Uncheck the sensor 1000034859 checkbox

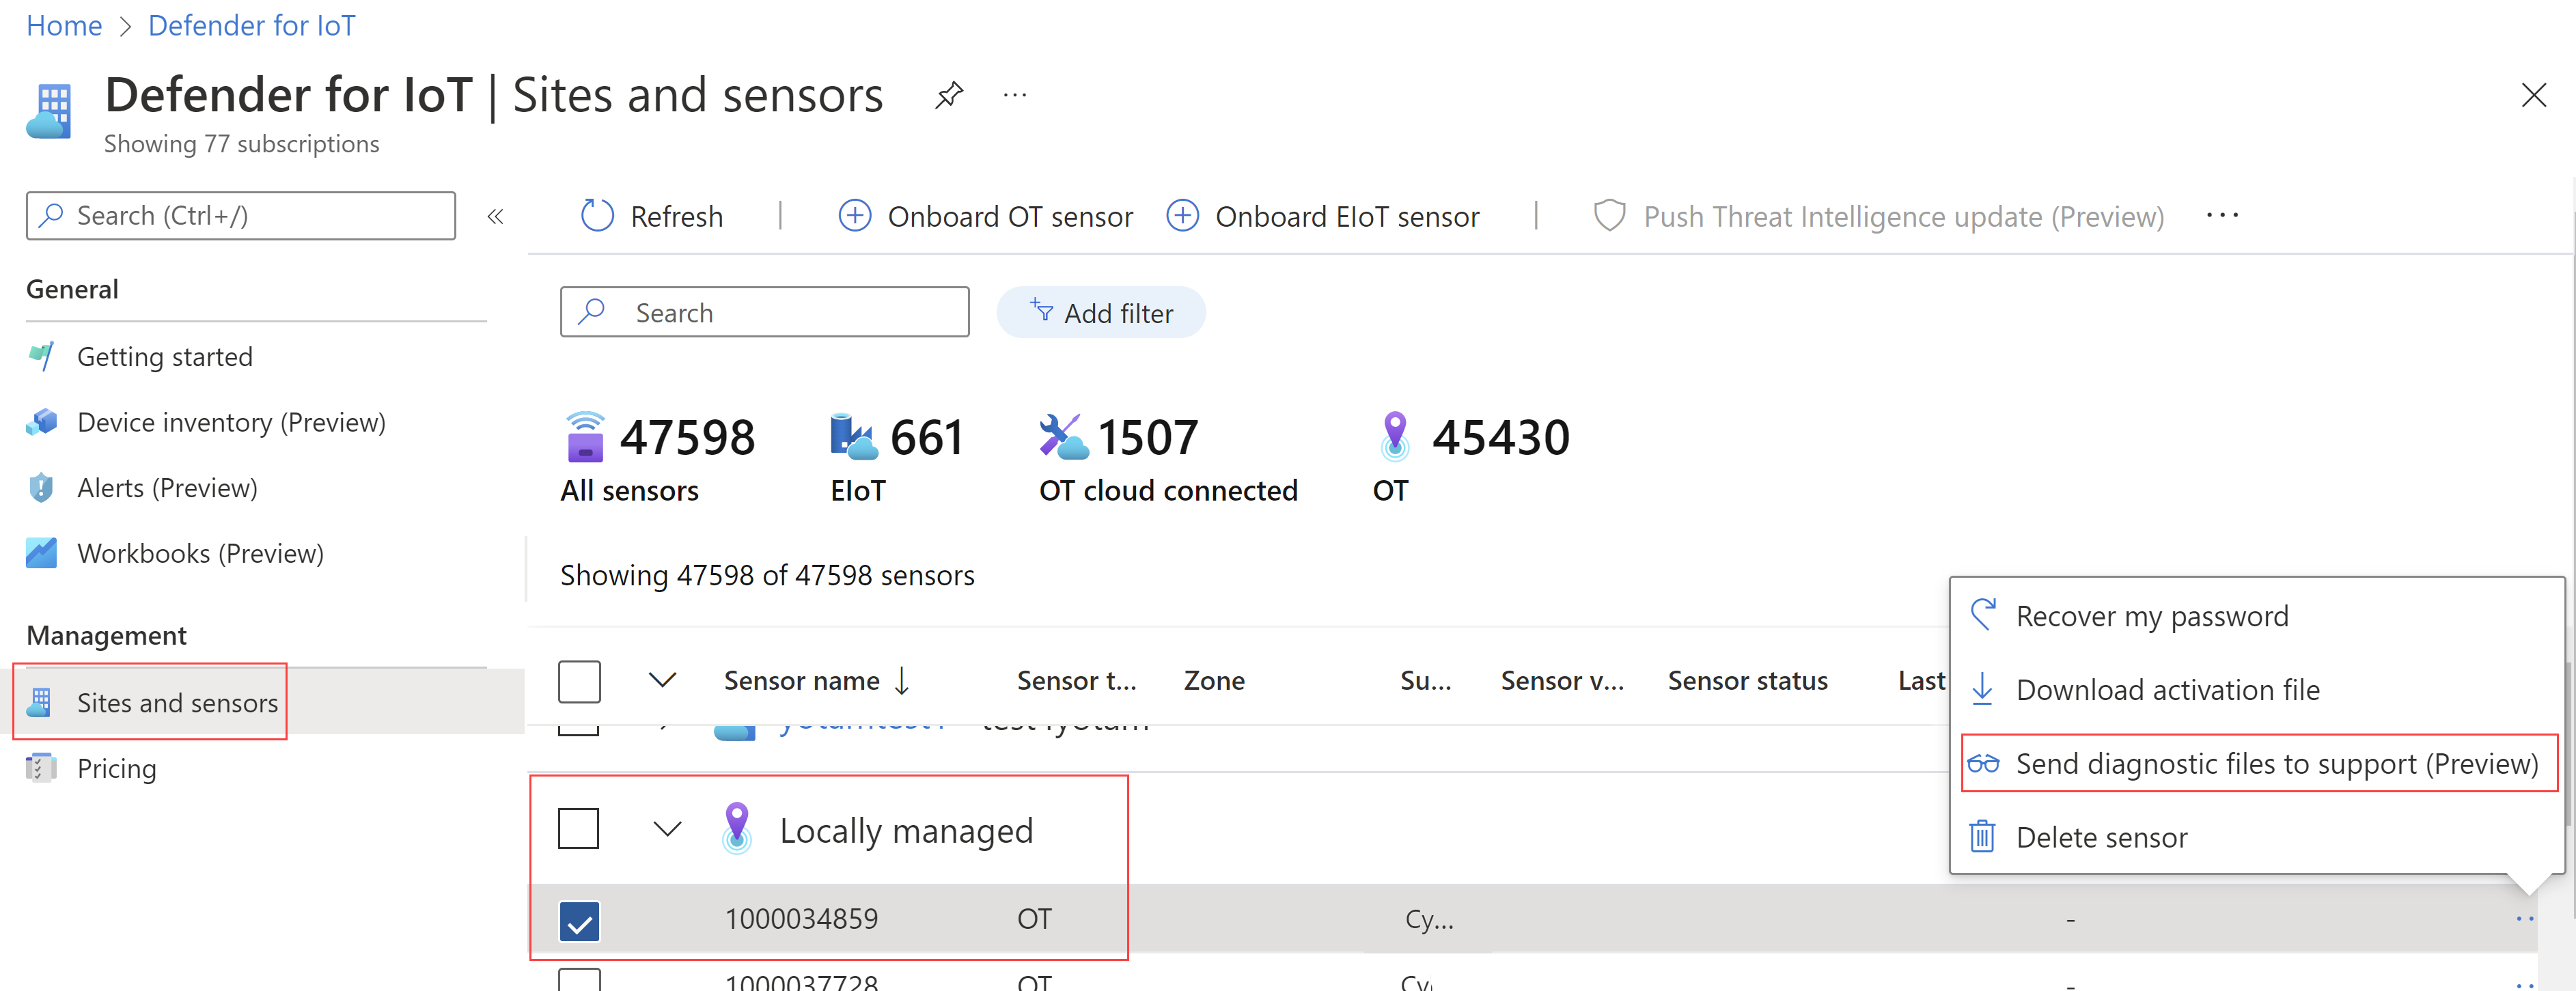point(579,920)
